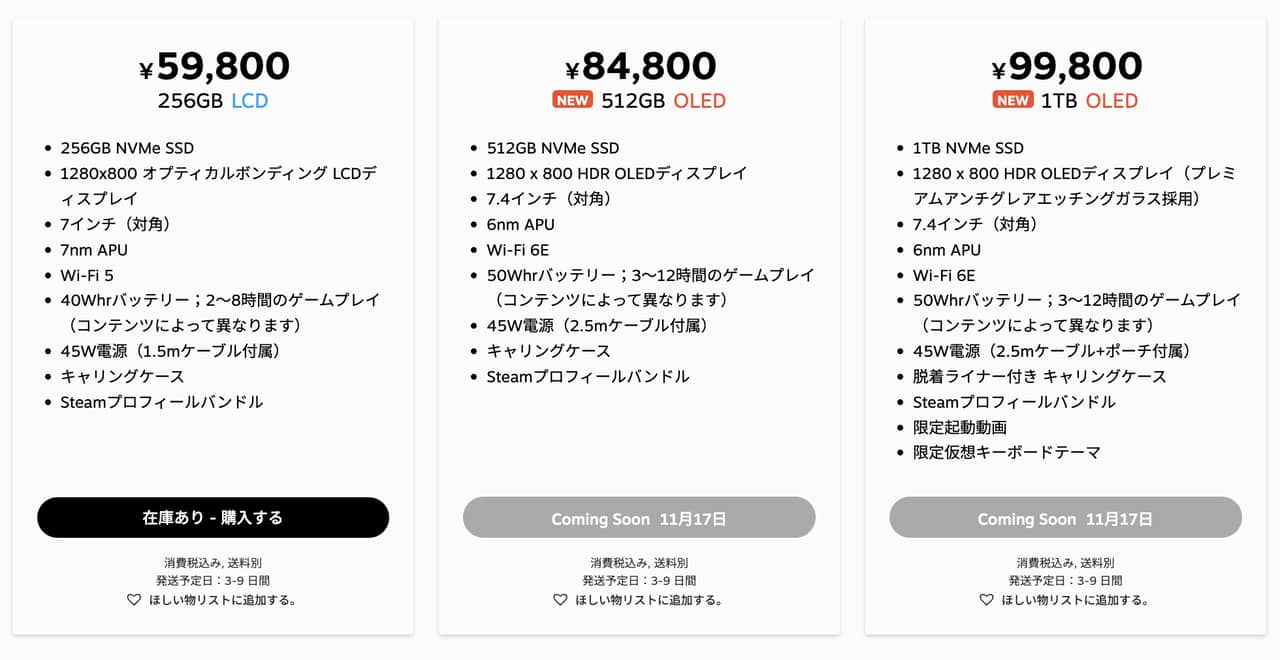Click the OLED label next to 512GB
This screenshot has height=660, width=1280.
coord(700,101)
